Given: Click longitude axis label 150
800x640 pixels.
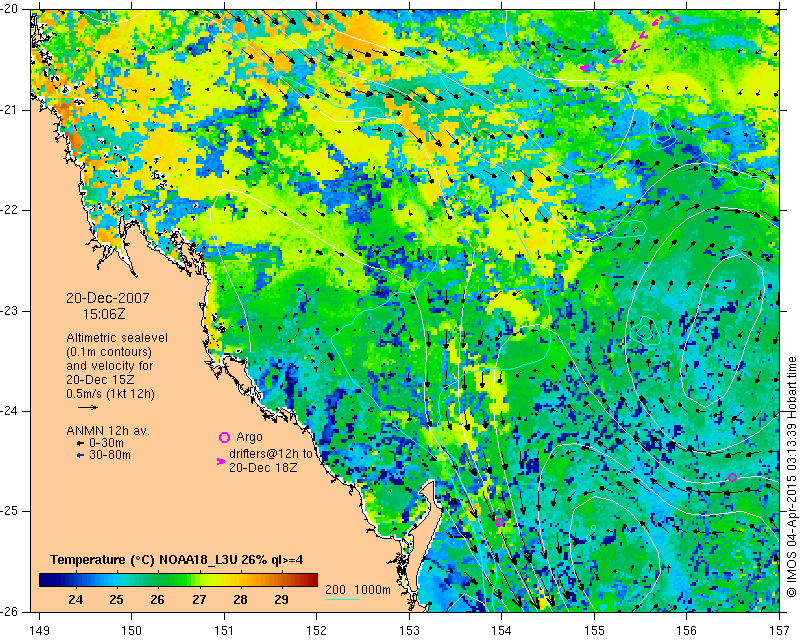Looking at the screenshot, I should [132, 631].
